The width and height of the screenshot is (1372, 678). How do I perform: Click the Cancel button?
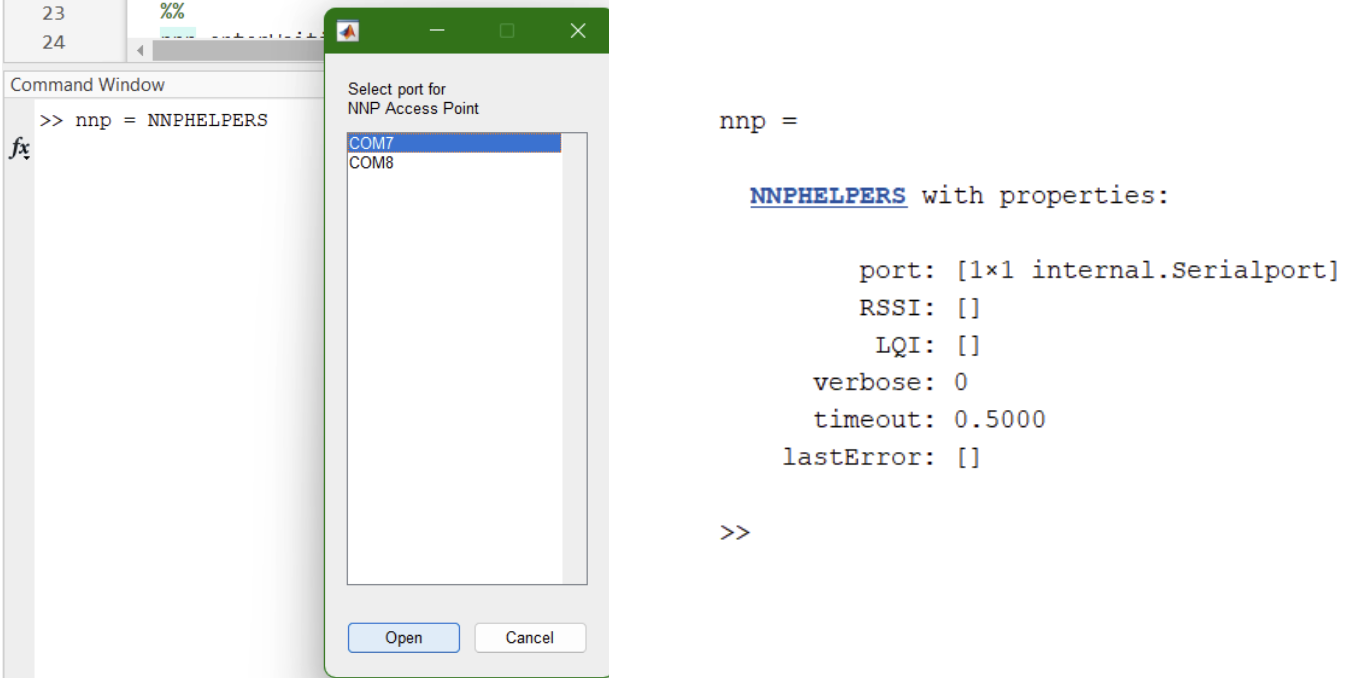click(x=530, y=638)
